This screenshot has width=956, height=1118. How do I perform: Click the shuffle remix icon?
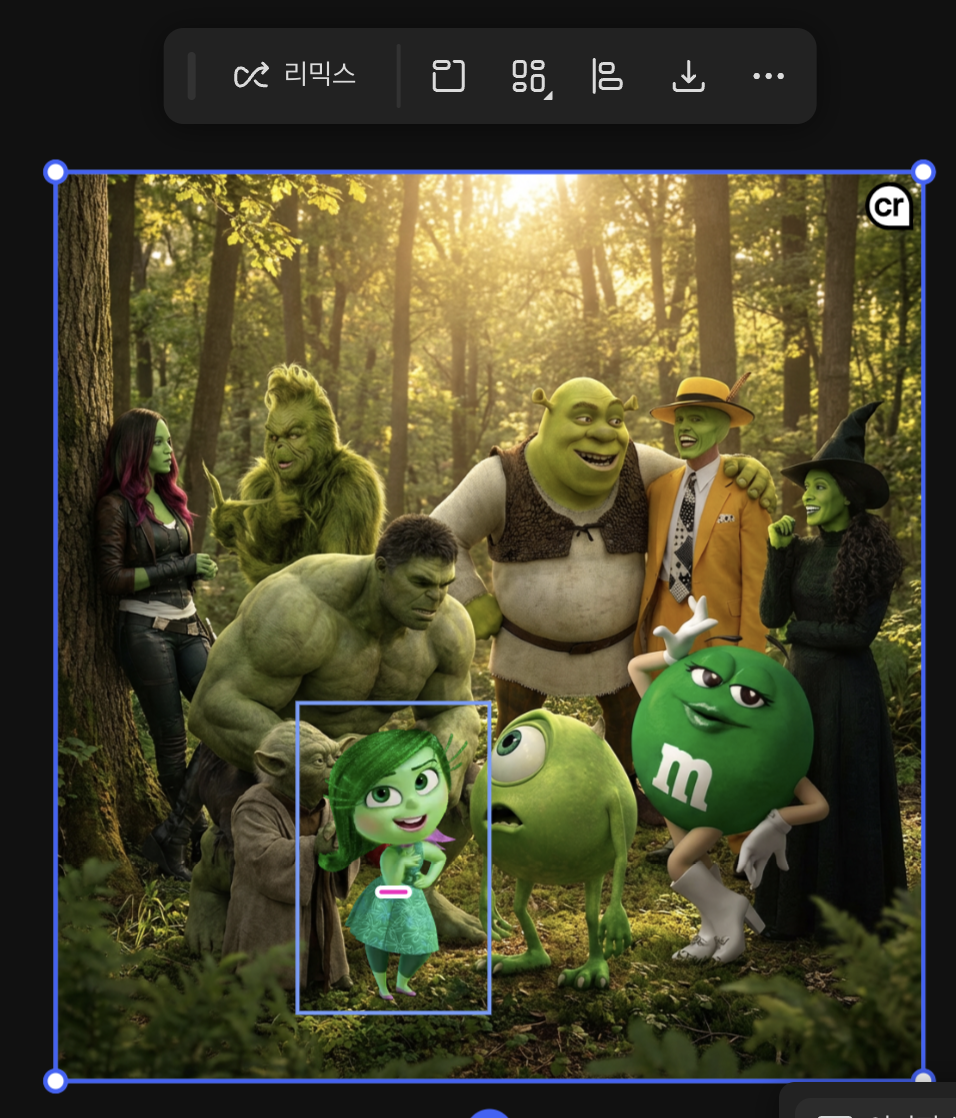[251, 76]
